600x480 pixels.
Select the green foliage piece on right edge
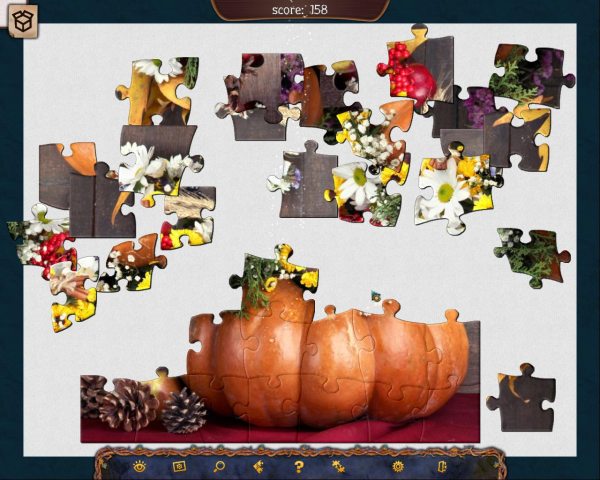(x=530, y=256)
